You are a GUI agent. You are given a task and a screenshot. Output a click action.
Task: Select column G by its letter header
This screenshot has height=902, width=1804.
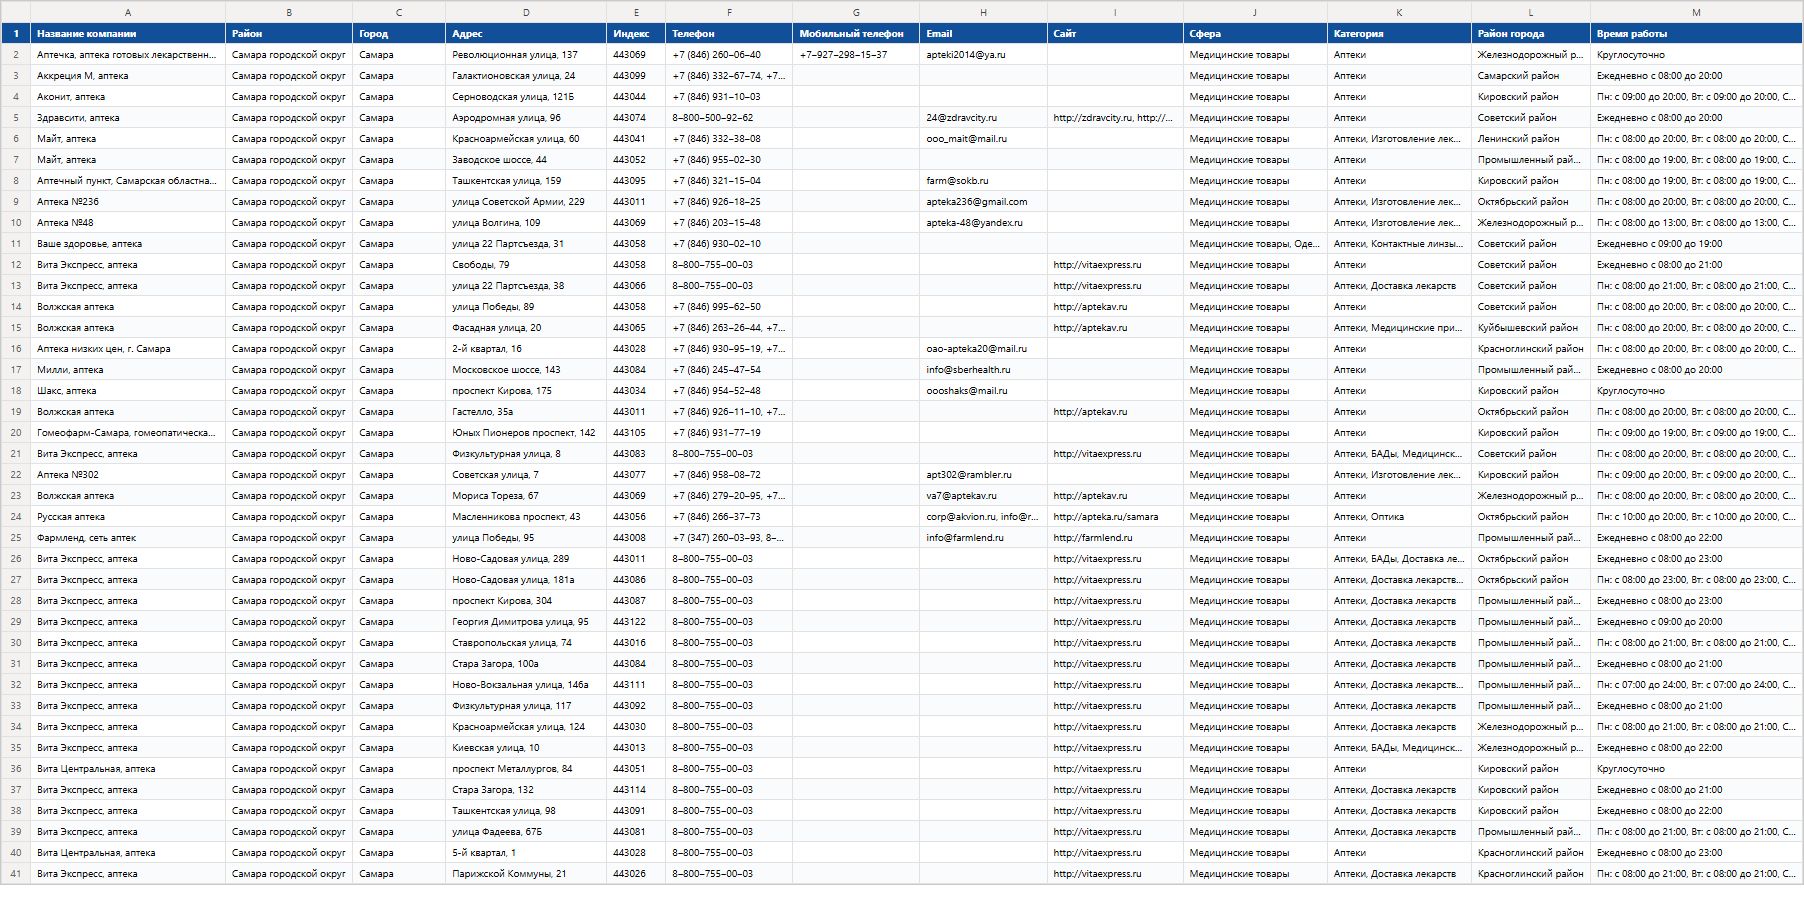[x=856, y=12]
